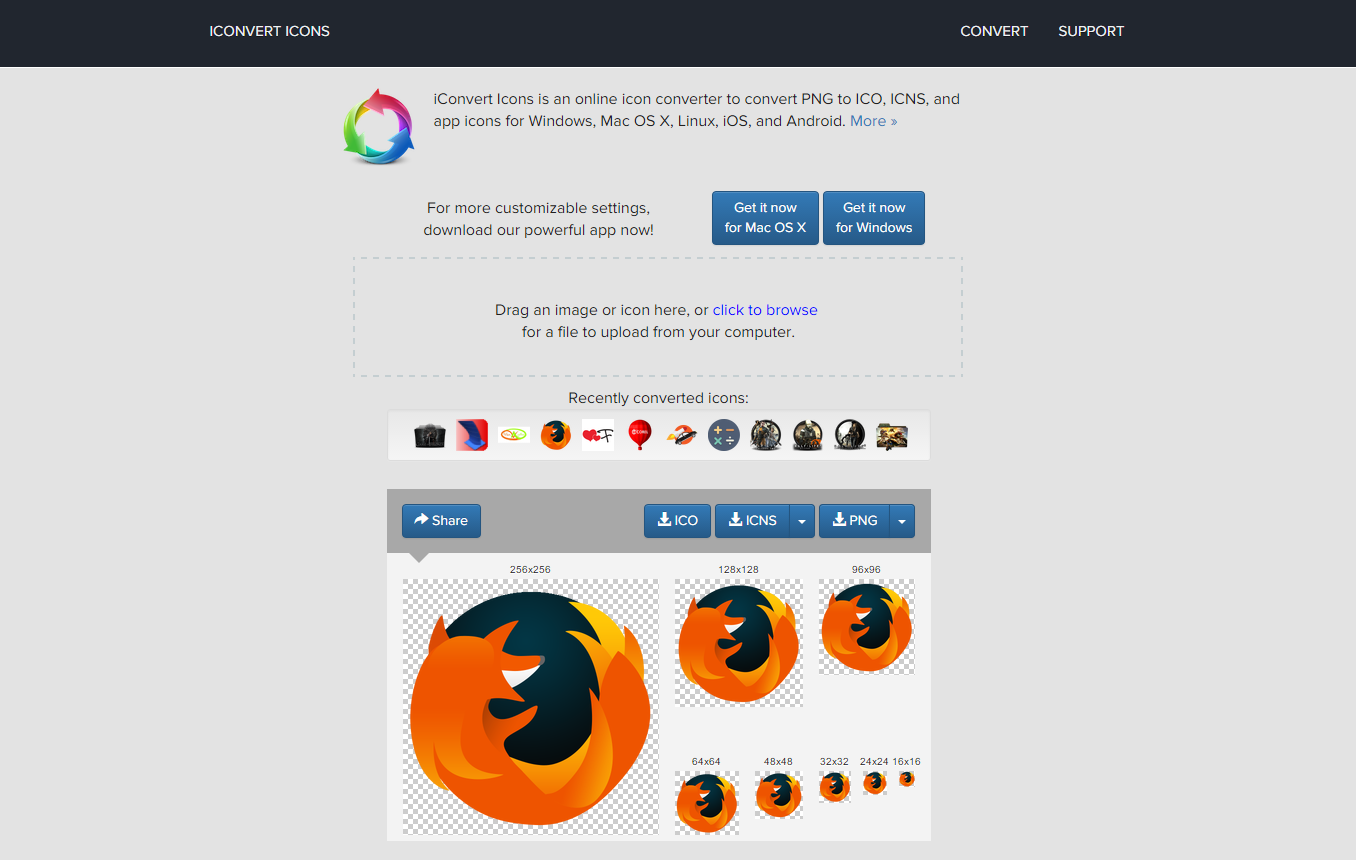Expand the ICNS download options dropdown
The image size is (1356, 860).
coord(801,520)
